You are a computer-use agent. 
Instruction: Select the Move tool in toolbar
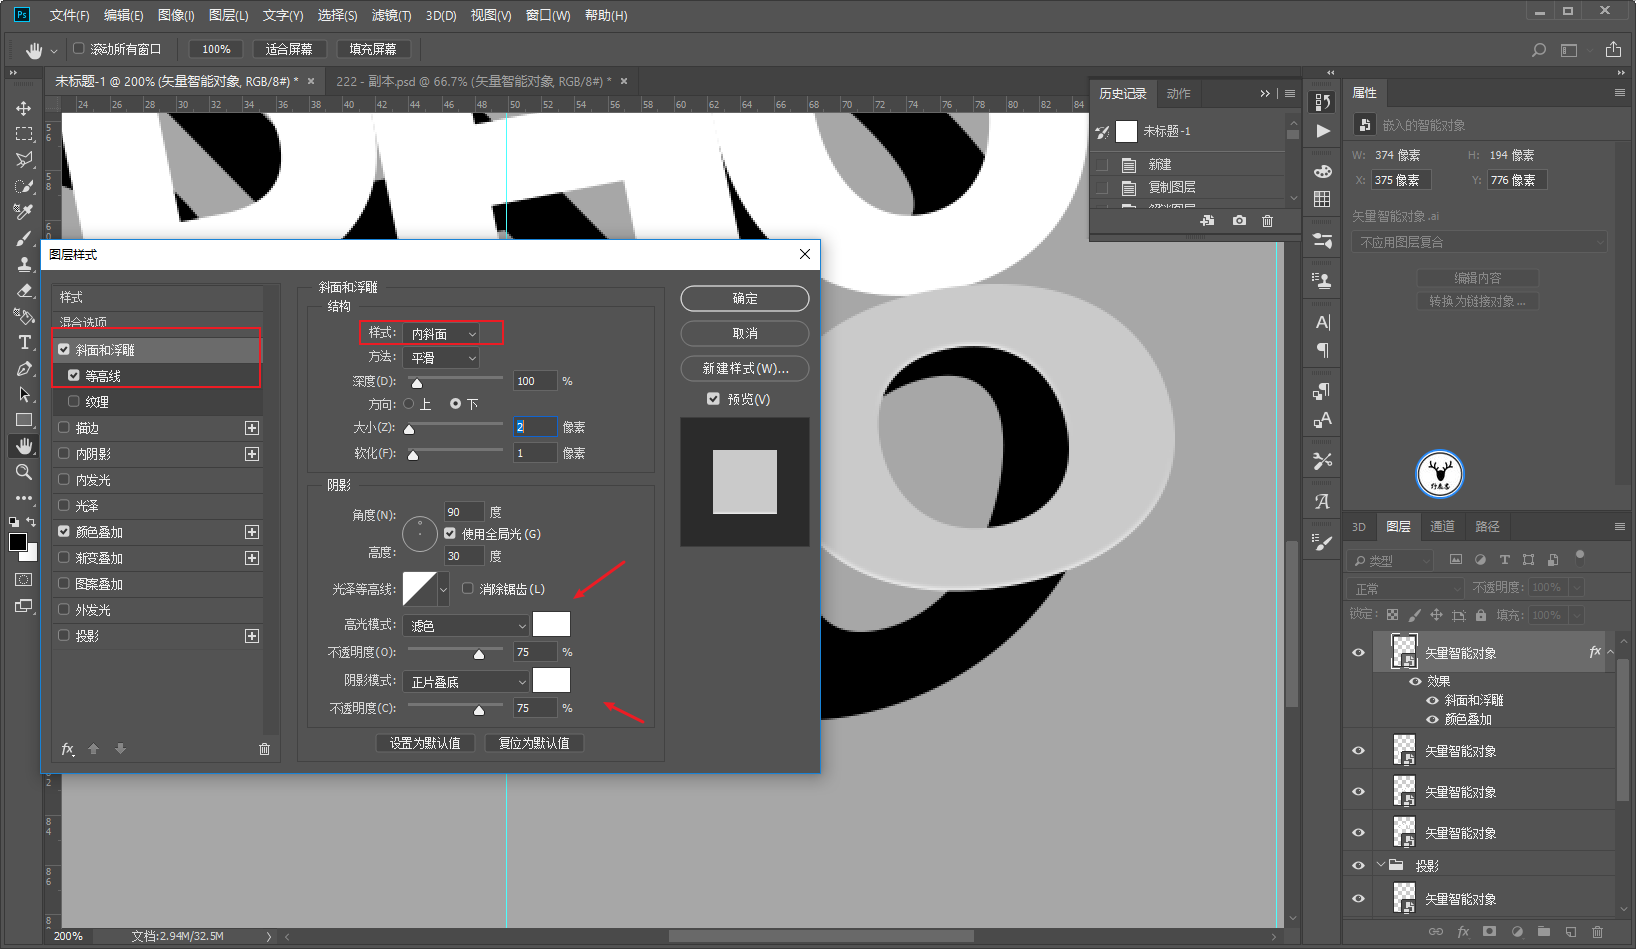pyautogui.click(x=24, y=108)
